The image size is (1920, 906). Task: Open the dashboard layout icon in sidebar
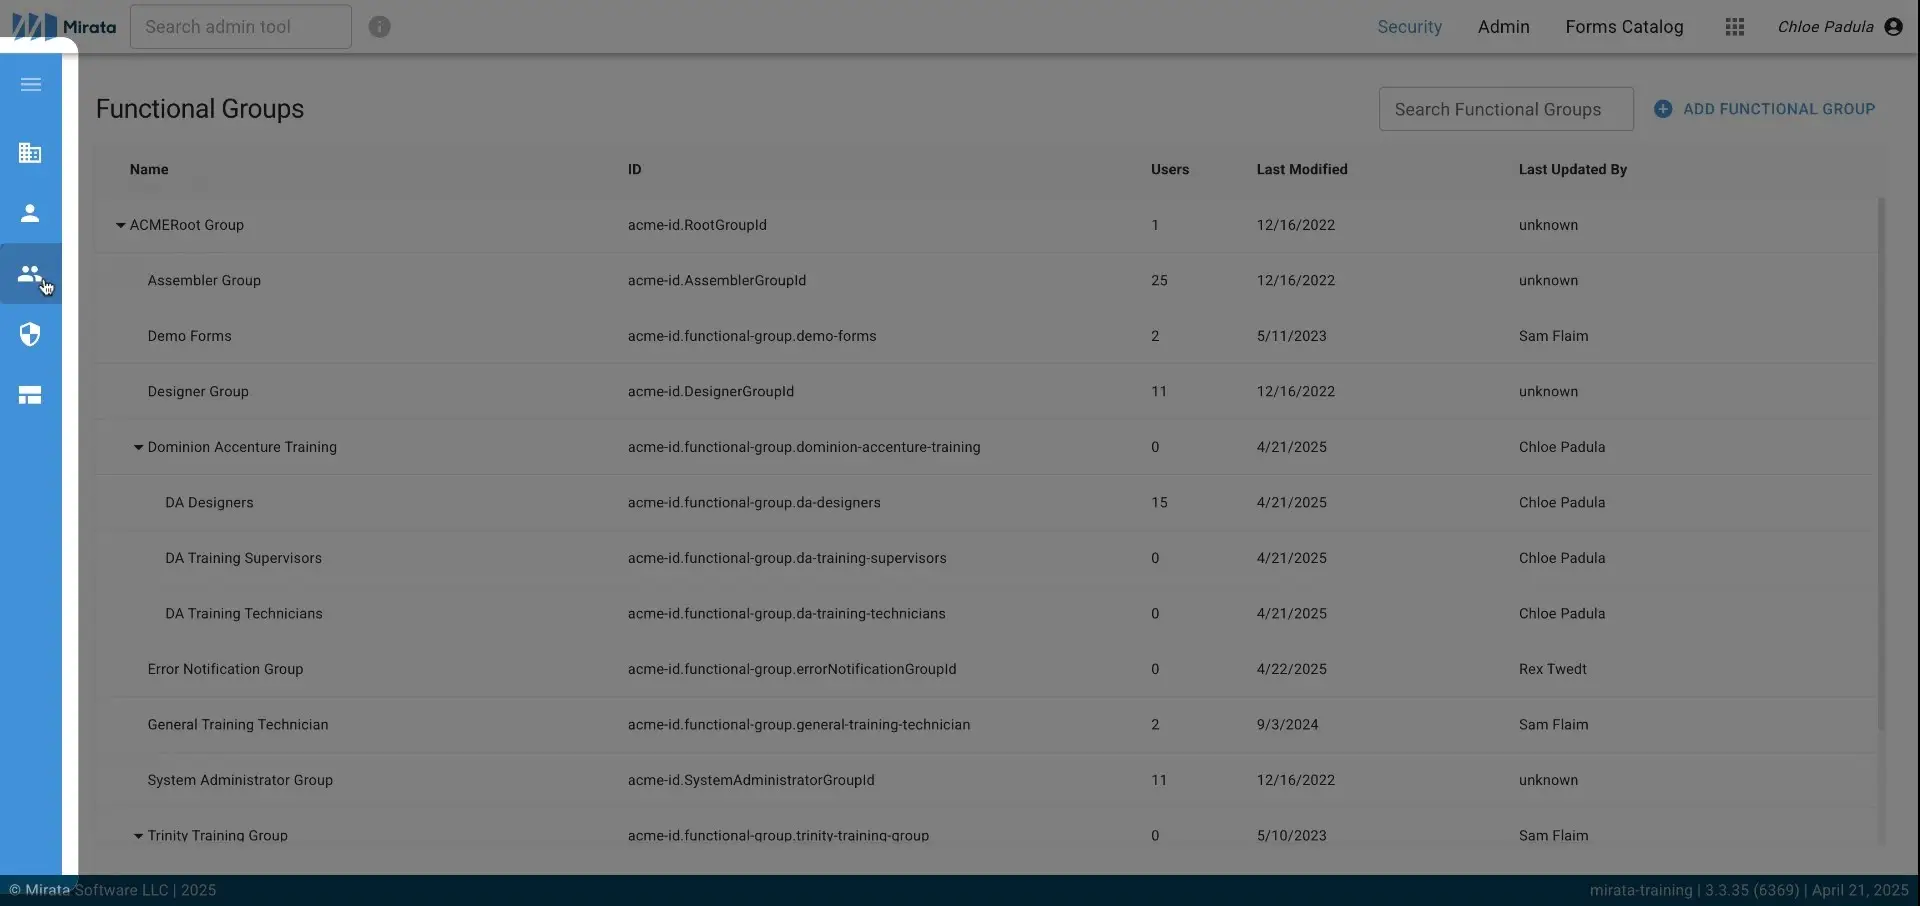(x=29, y=394)
